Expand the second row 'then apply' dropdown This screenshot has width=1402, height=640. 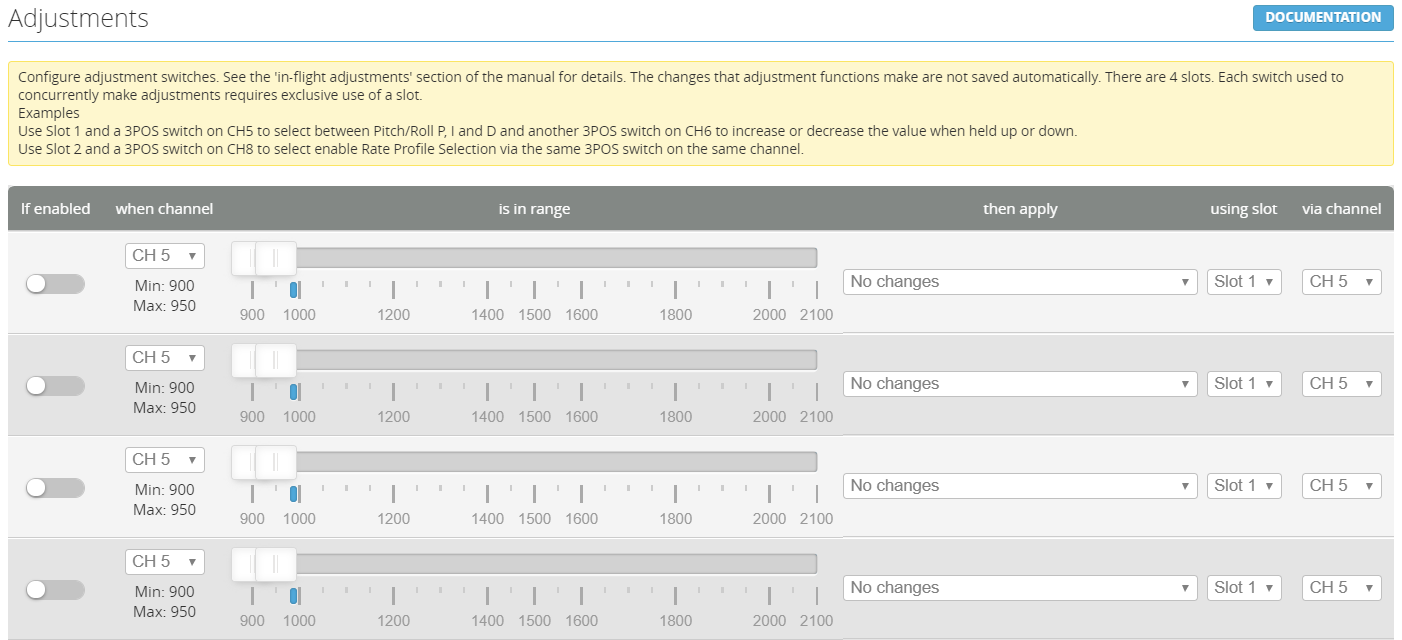[x=1019, y=384]
